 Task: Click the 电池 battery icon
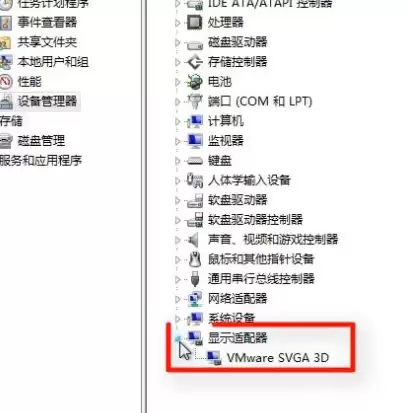click(194, 82)
